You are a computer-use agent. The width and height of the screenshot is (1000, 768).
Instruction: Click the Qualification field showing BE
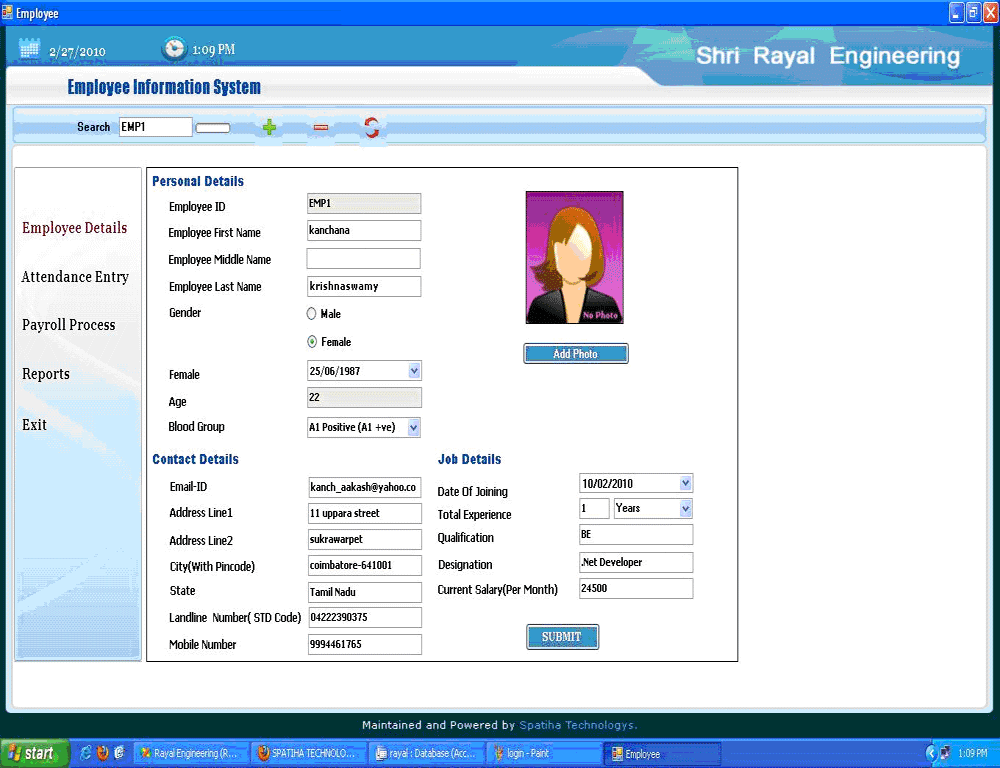[636, 535]
